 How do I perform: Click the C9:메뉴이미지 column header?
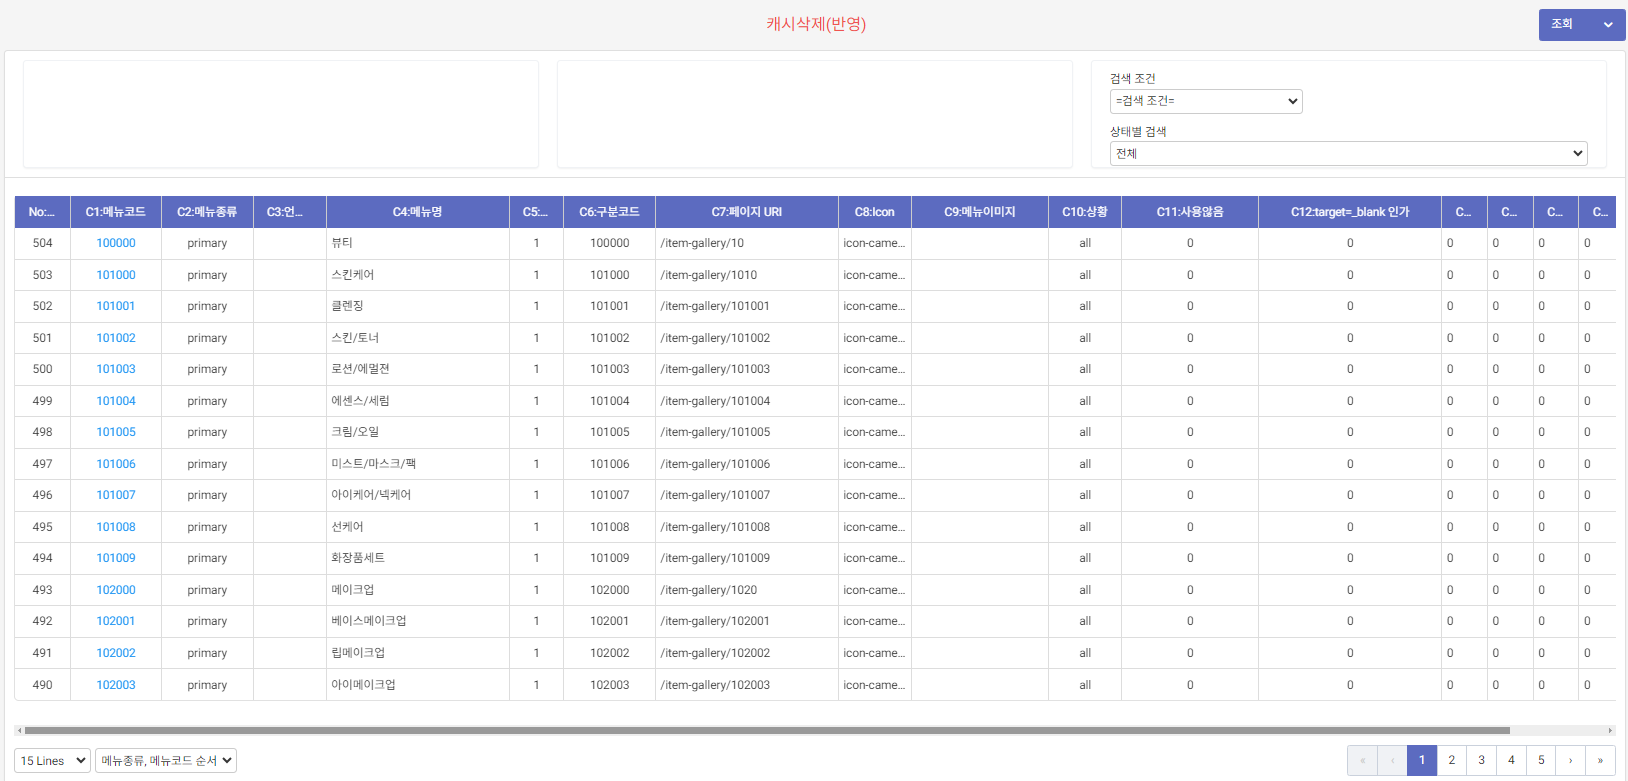coord(980,212)
